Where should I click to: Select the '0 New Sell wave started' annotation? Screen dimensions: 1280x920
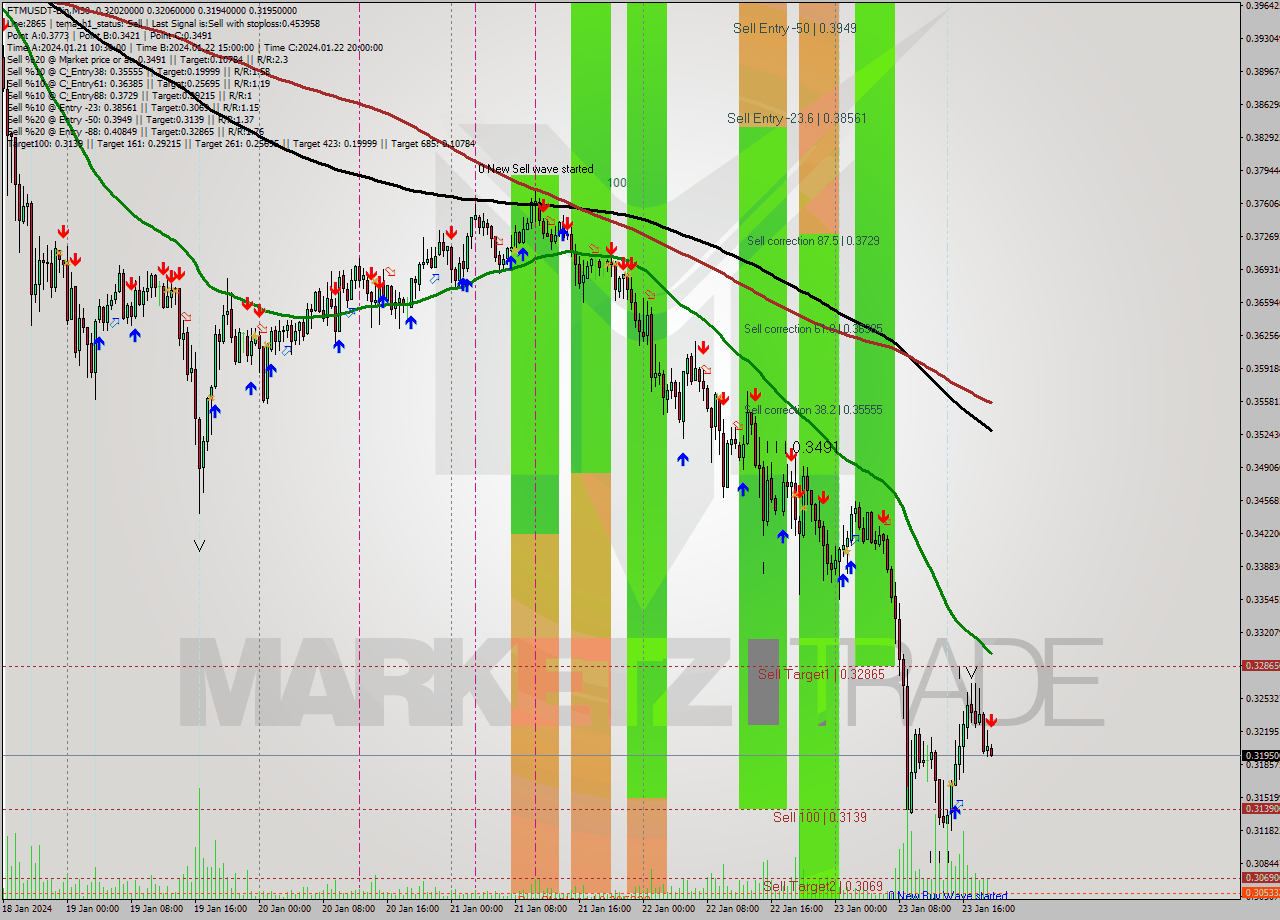(x=535, y=169)
